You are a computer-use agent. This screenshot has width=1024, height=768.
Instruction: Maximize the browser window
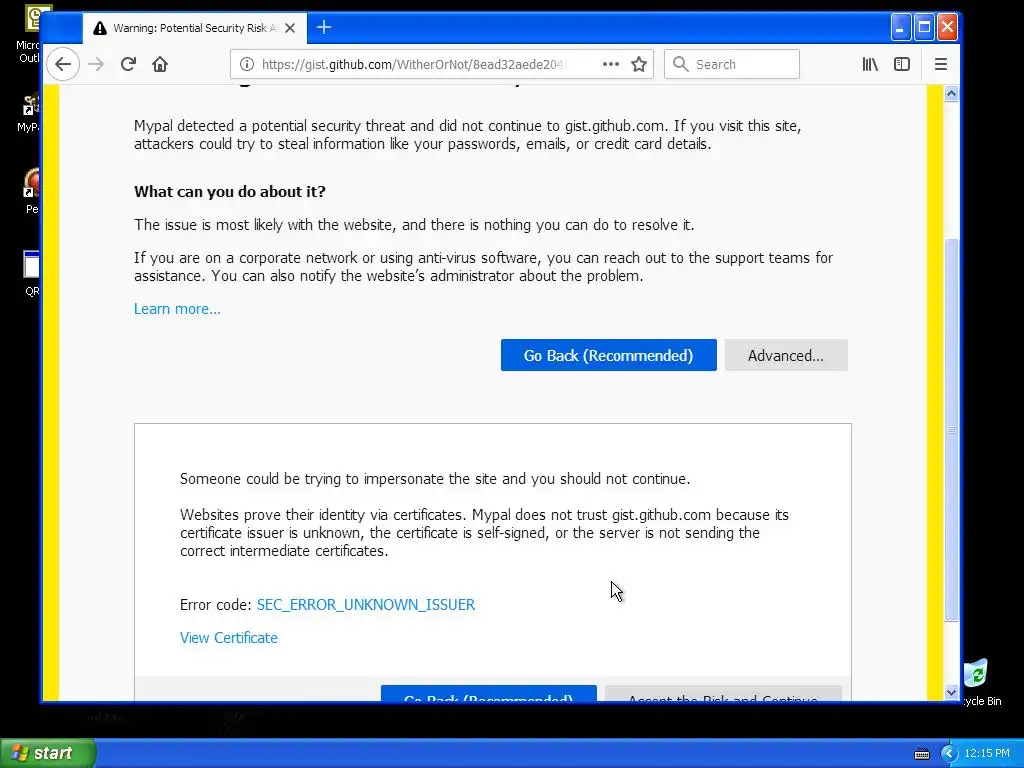923,27
